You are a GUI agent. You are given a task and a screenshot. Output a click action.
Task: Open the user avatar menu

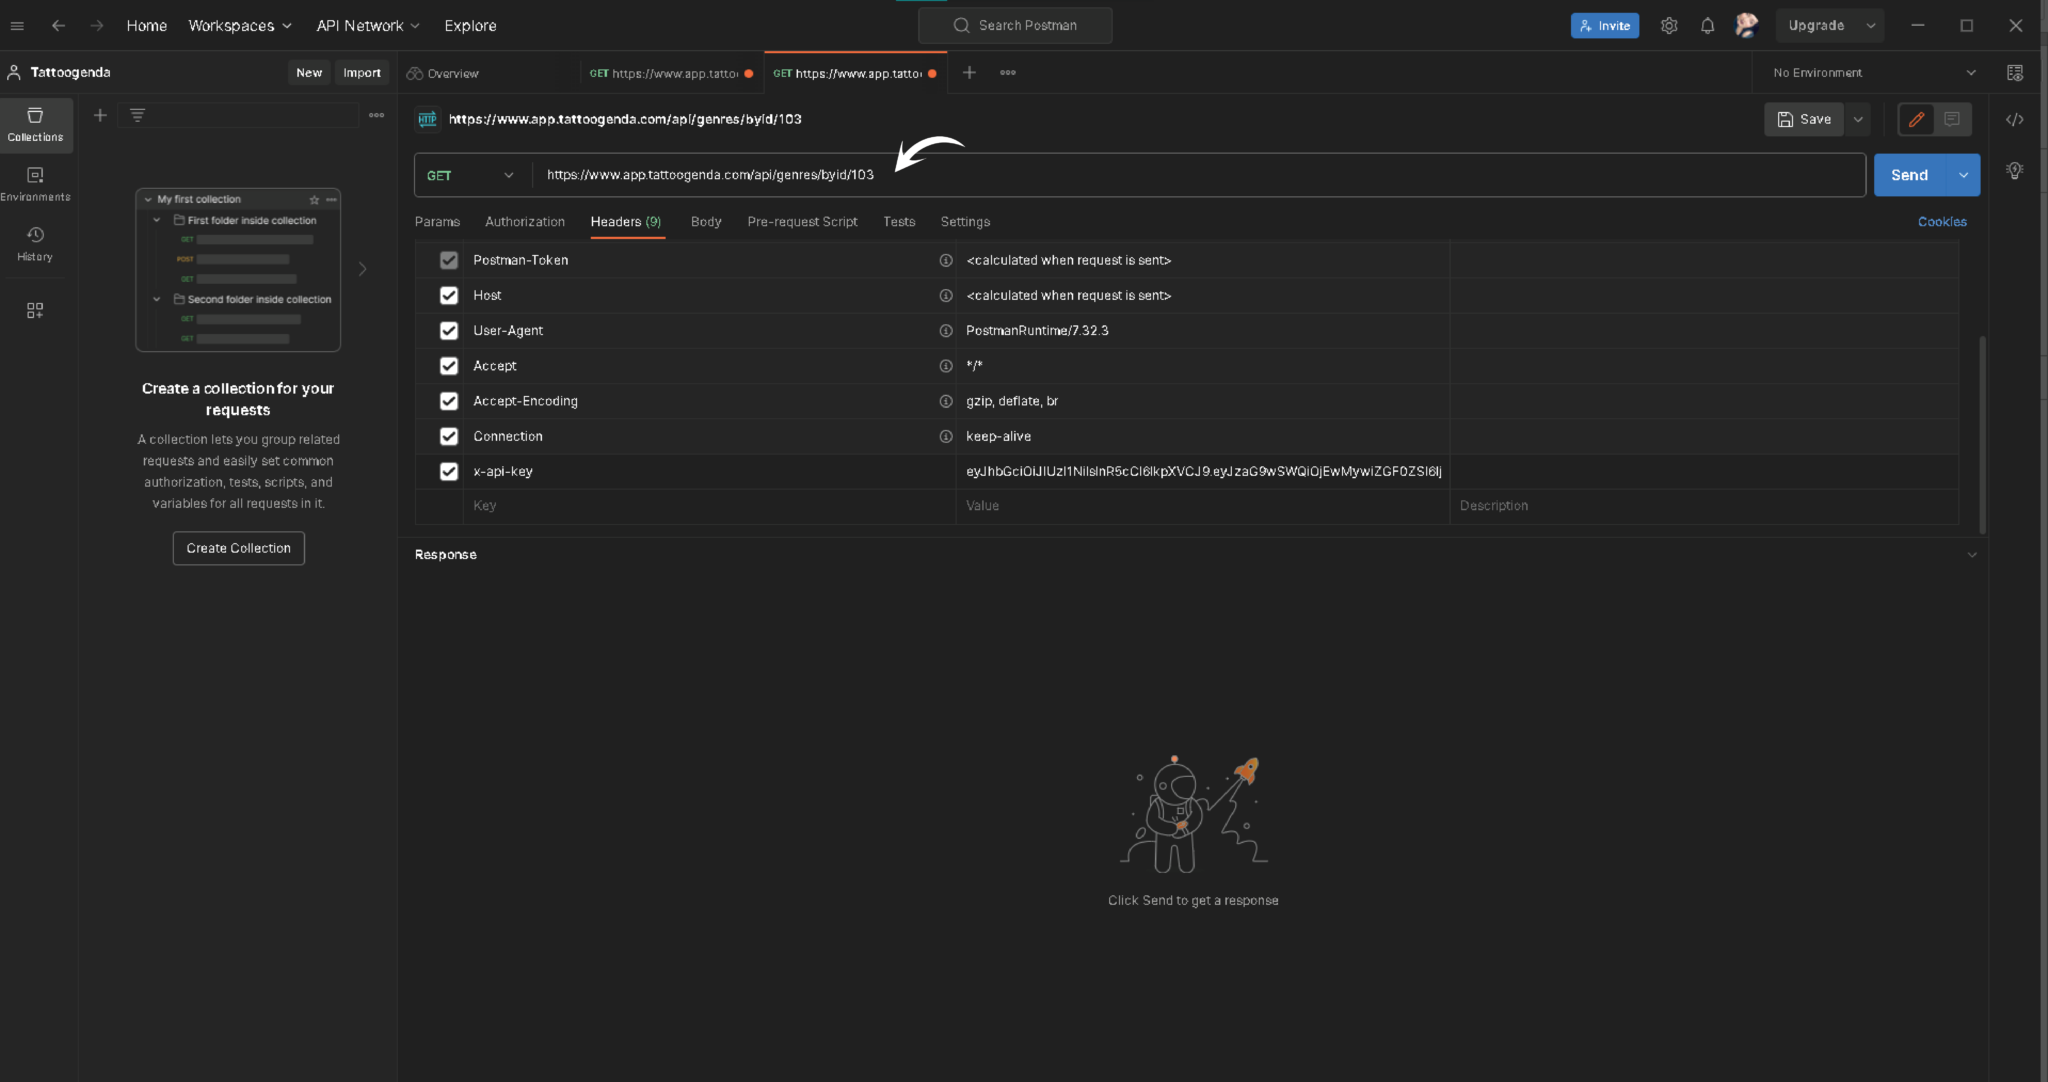point(1746,26)
